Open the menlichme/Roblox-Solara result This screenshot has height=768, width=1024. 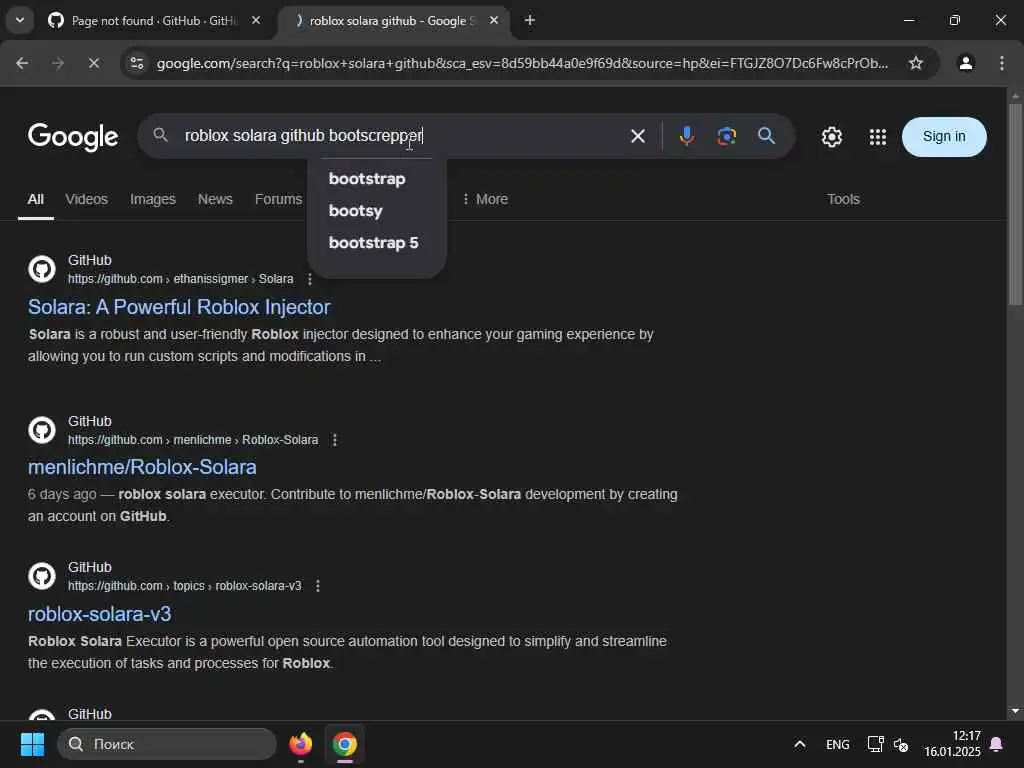pyautogui.click(x=142, y=467)
